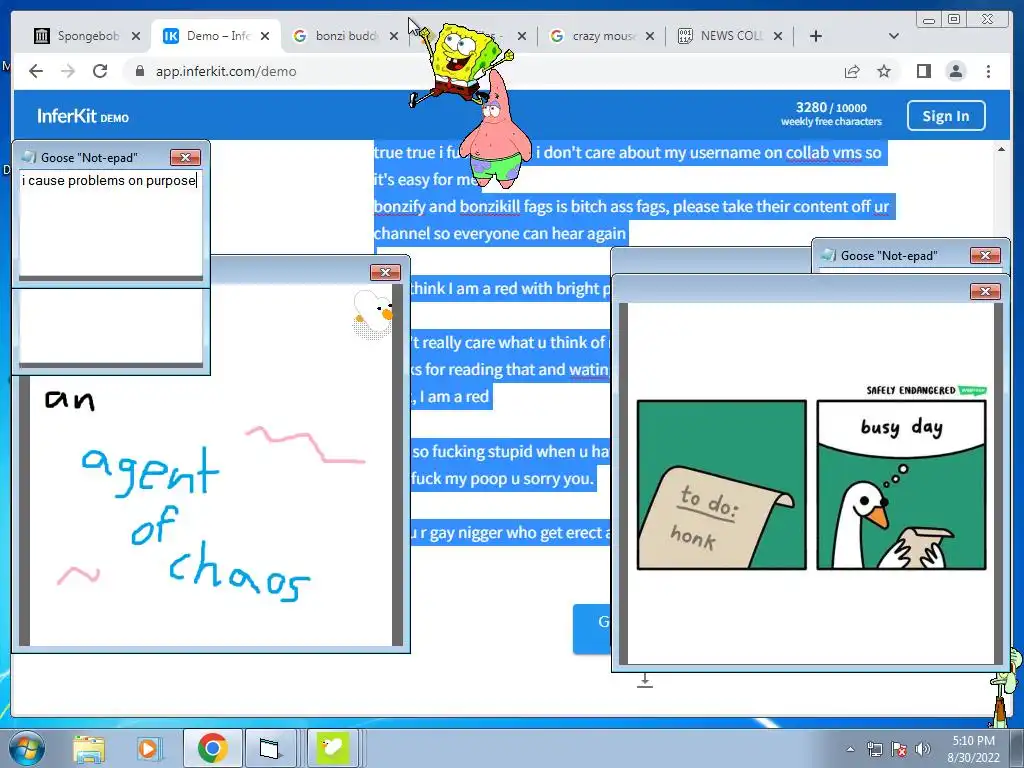Open the Chrome profile avatar
The image size is (1024, 768).
click(955, 71)
